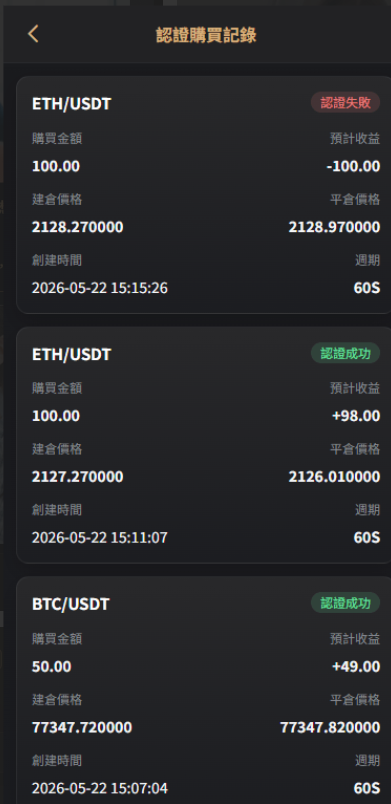This screenshot has height=804, width=391.
Task: Click opening price 2128.270000
Action: tap(77, 227)
